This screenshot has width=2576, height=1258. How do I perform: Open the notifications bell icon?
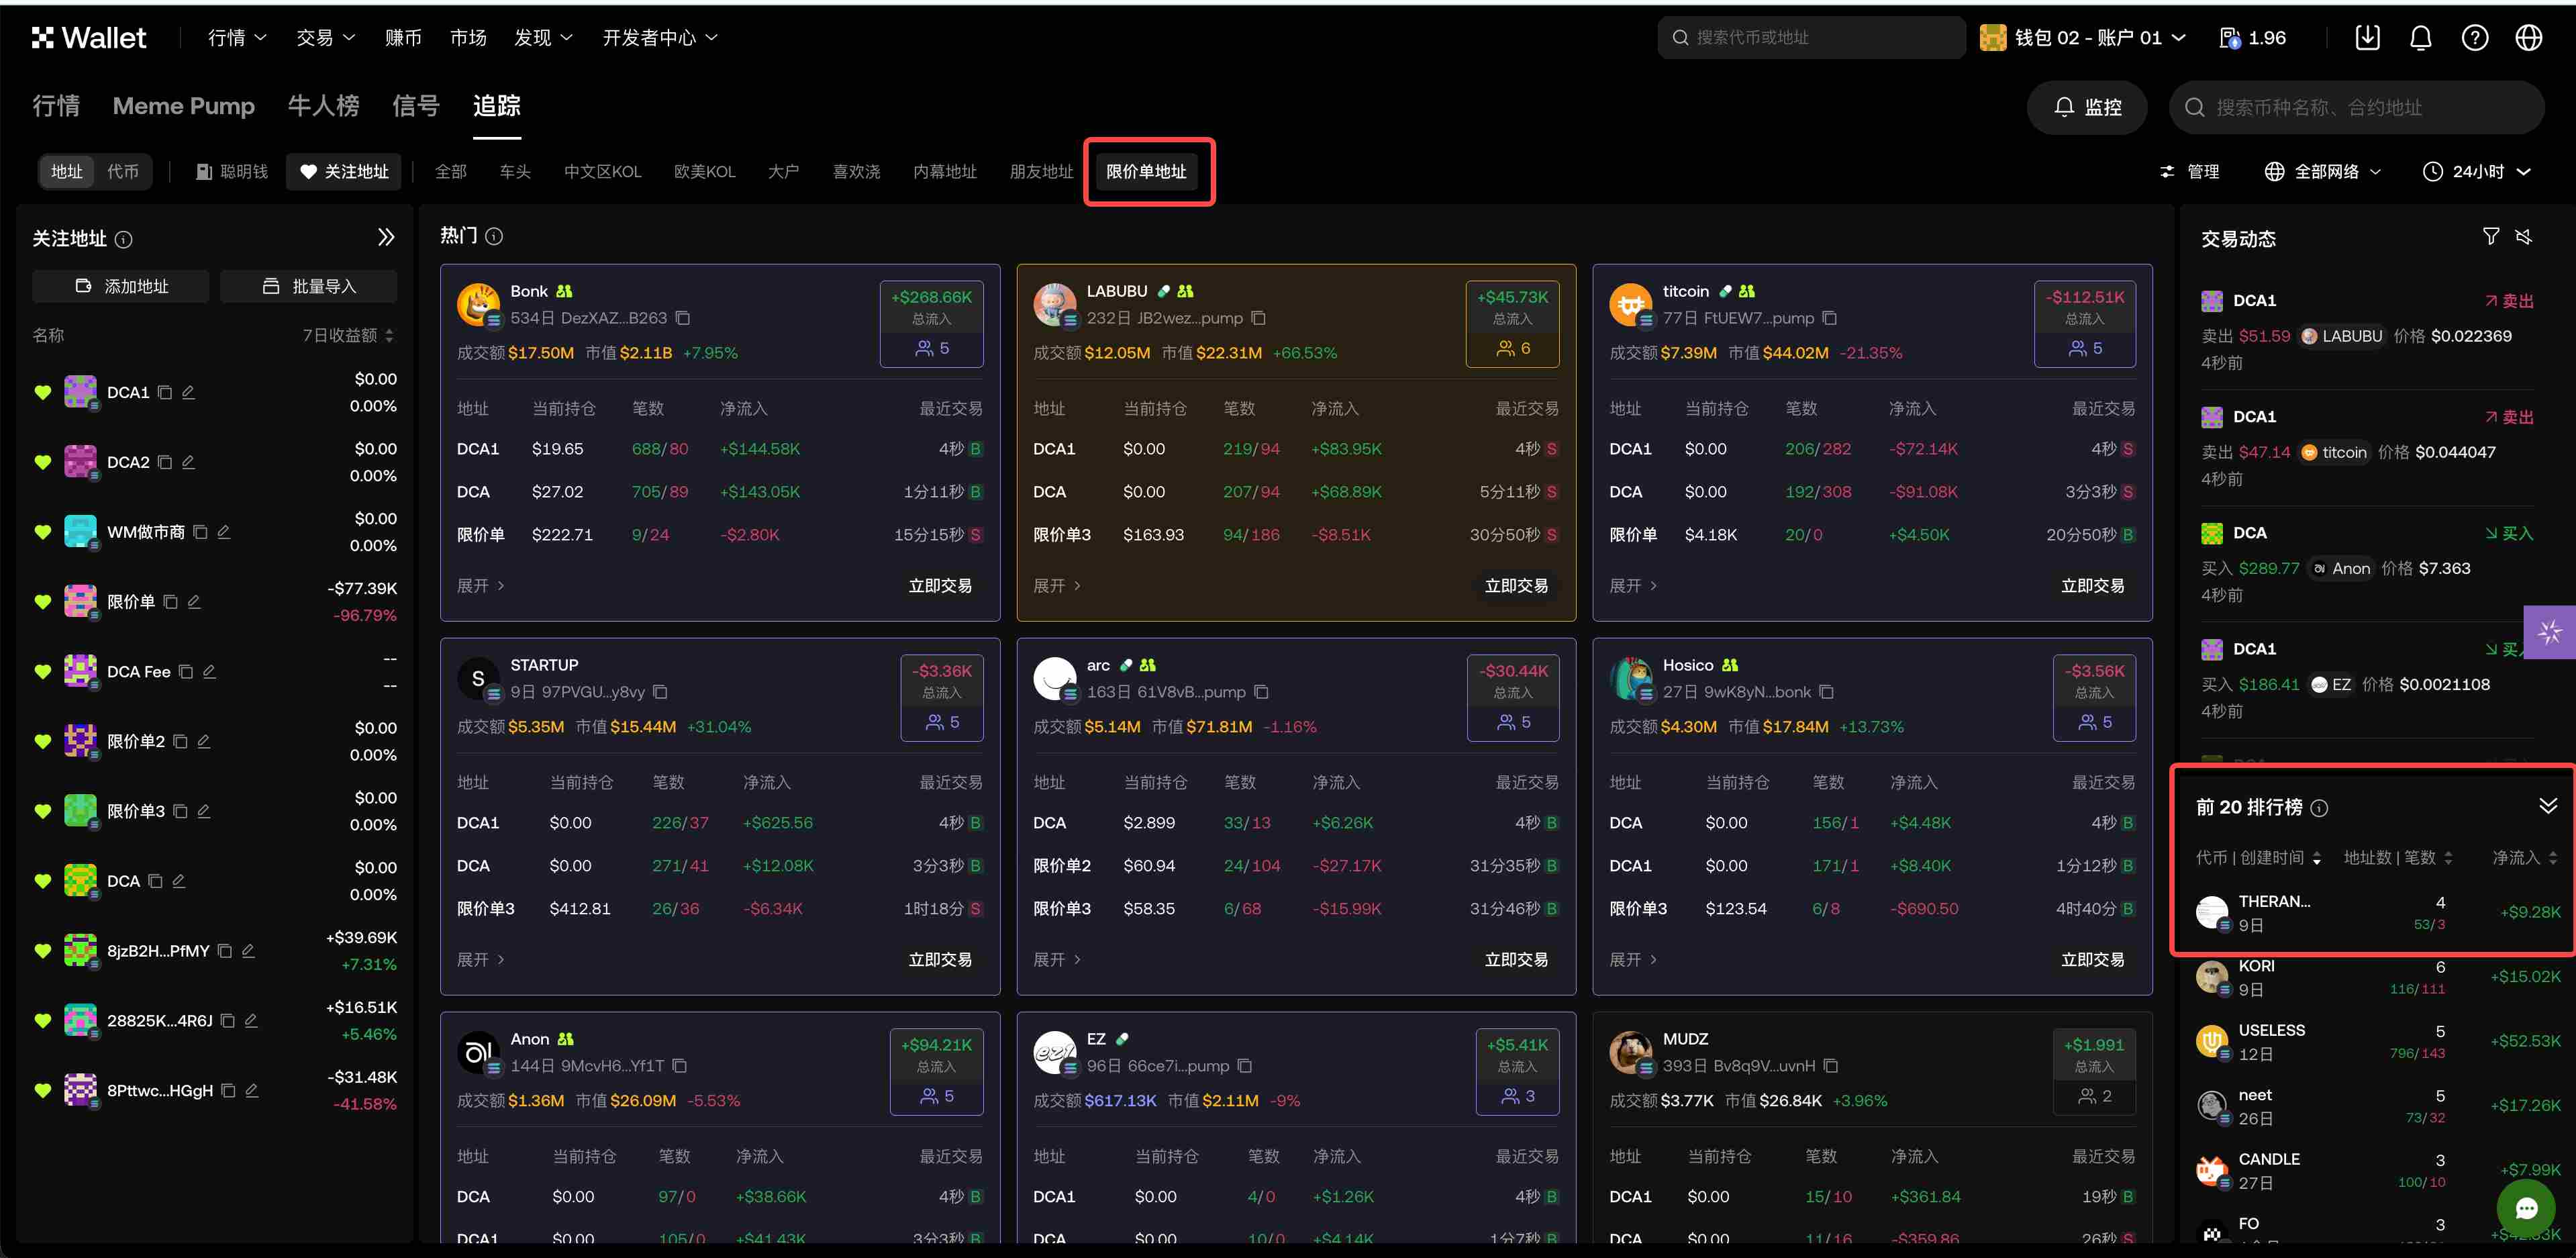(2420, 37)
